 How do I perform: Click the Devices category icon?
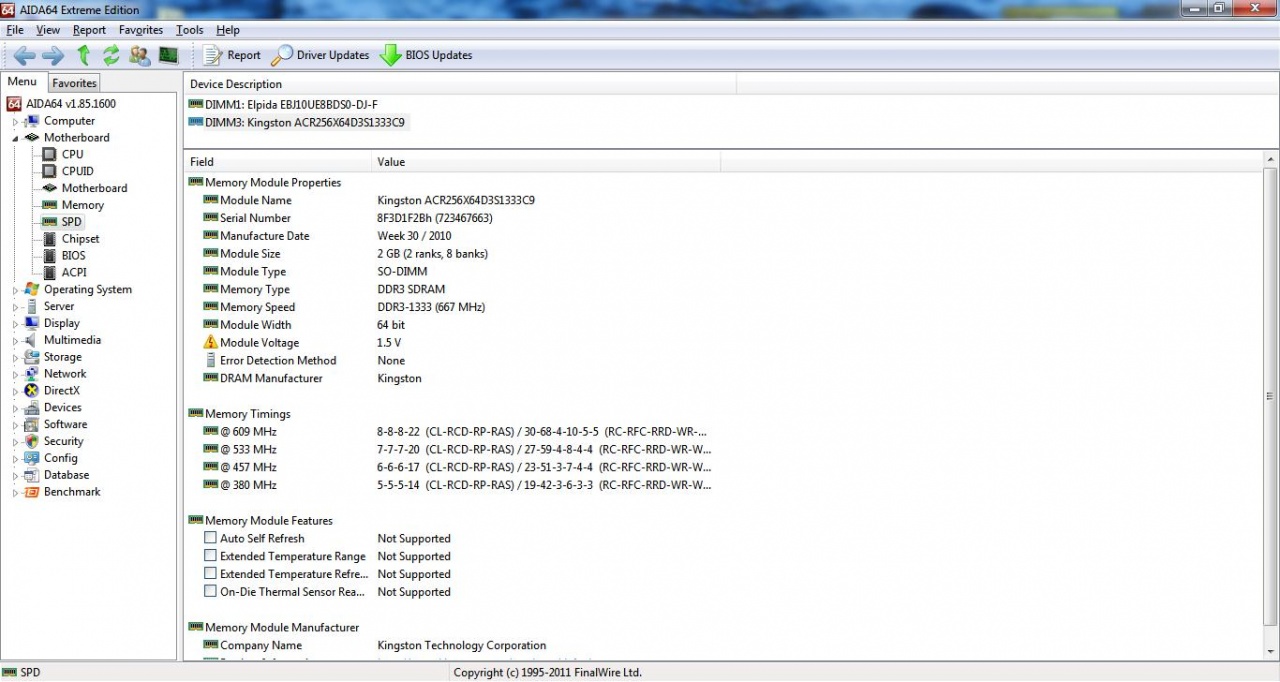[32, 408]
